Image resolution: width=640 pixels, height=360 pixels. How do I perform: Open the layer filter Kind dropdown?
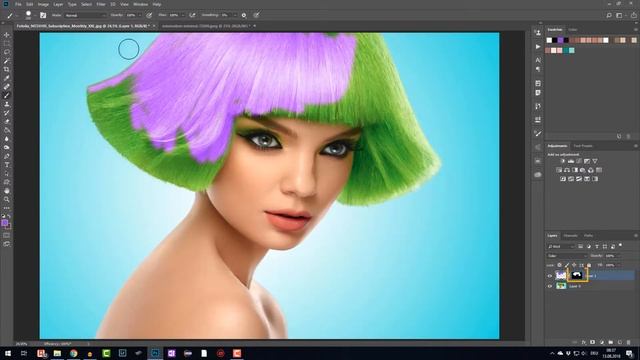[561, 247]
